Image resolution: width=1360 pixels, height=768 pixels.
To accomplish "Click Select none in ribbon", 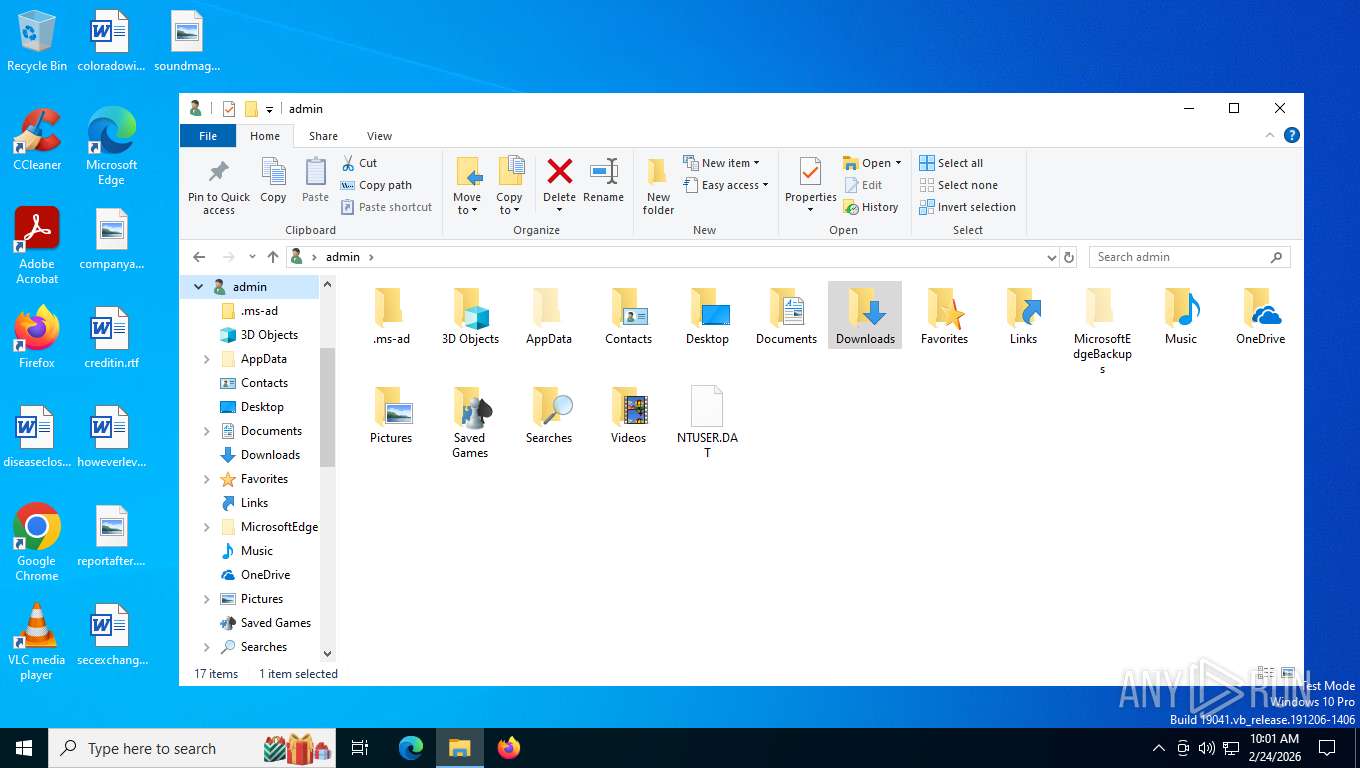I will [957, 185].
